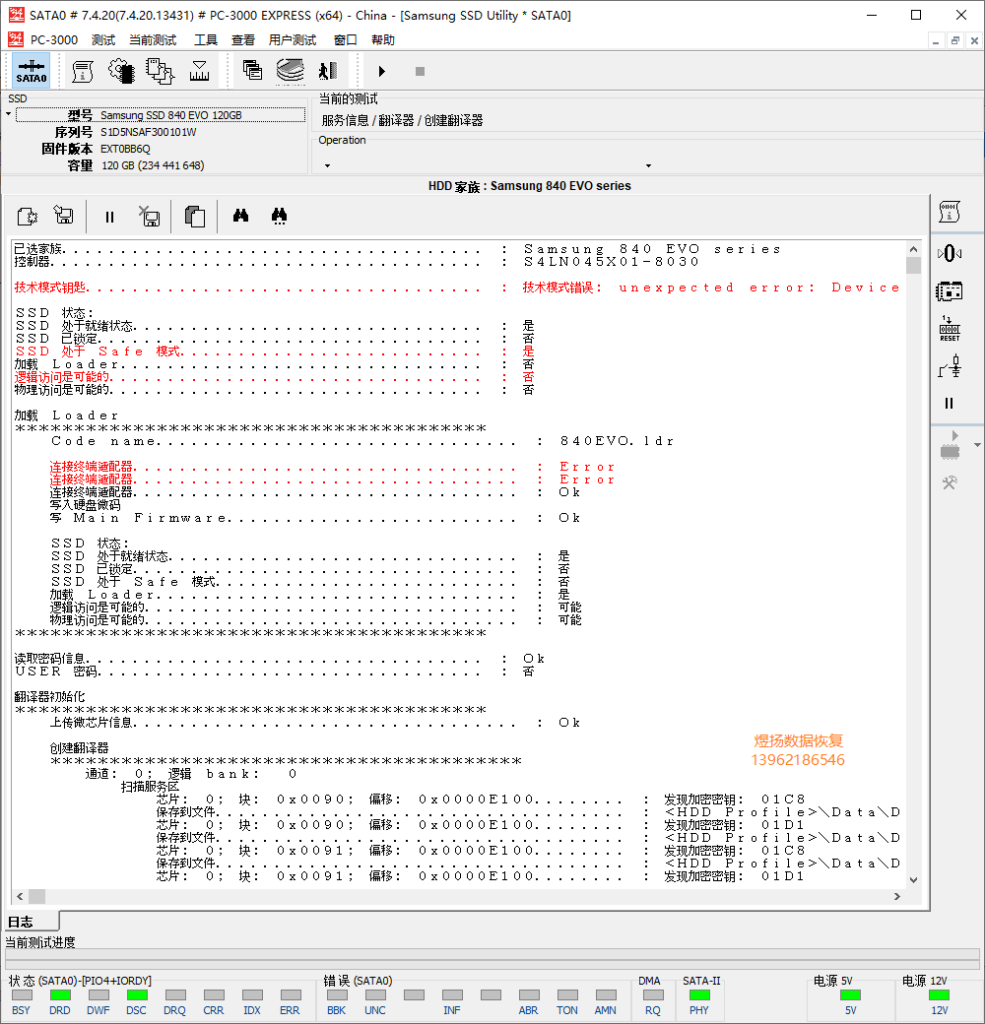Click the RESET counter icon
Screen dimensions: 985x1024
(x=950, y=328)
